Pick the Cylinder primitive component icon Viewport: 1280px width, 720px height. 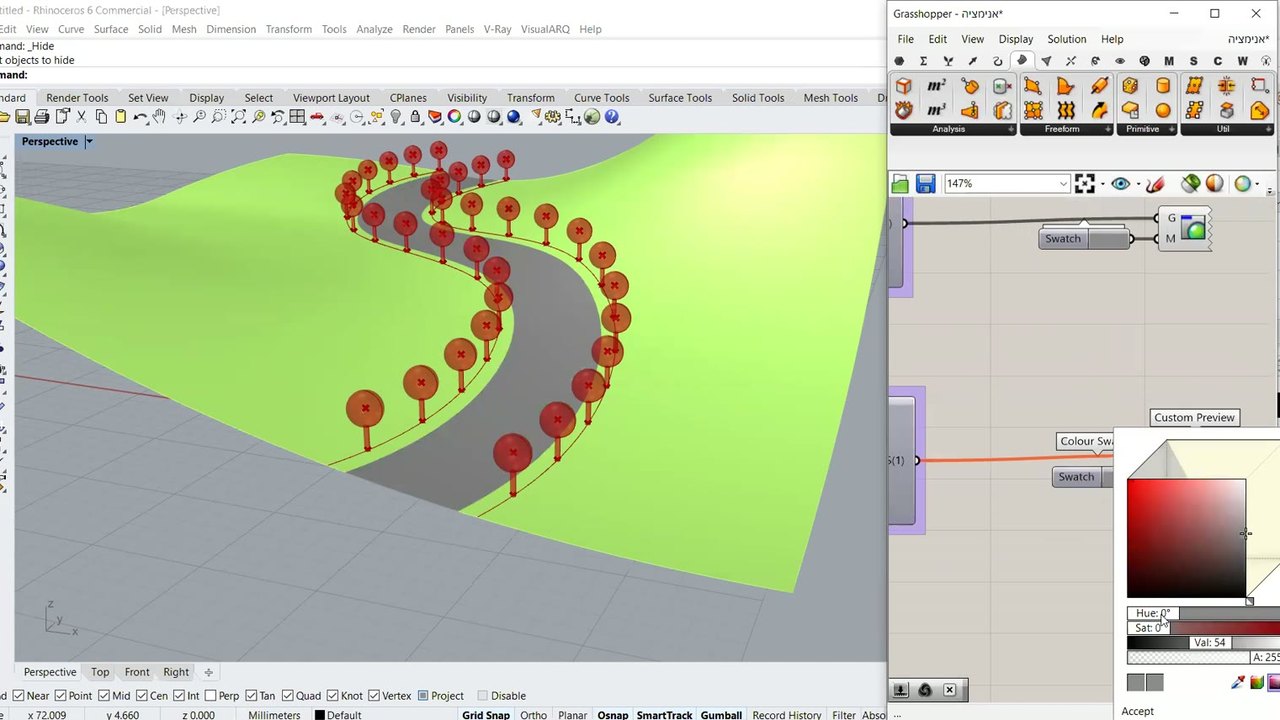tap(1163, 86)
